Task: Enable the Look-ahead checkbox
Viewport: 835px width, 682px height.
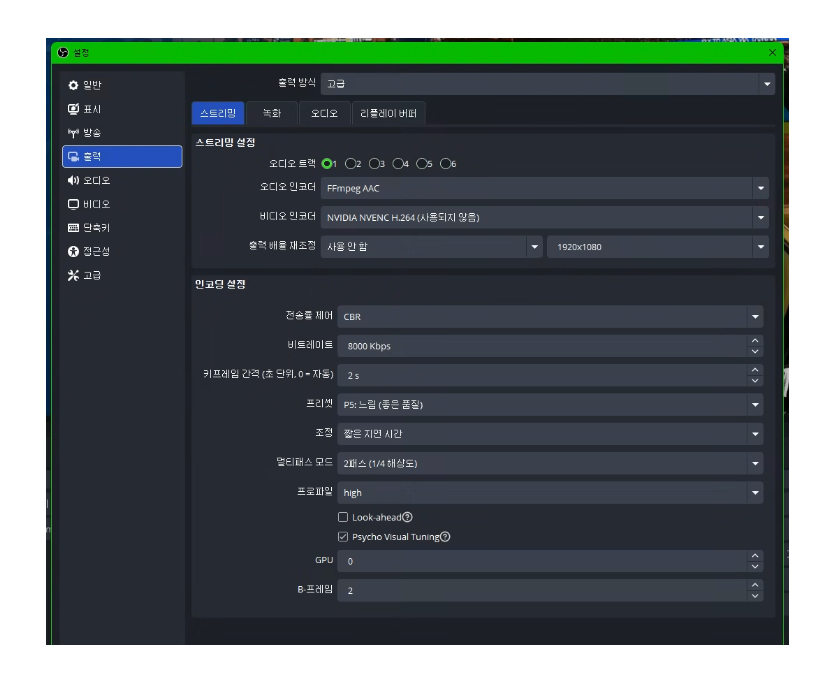Action: (343, 517)
